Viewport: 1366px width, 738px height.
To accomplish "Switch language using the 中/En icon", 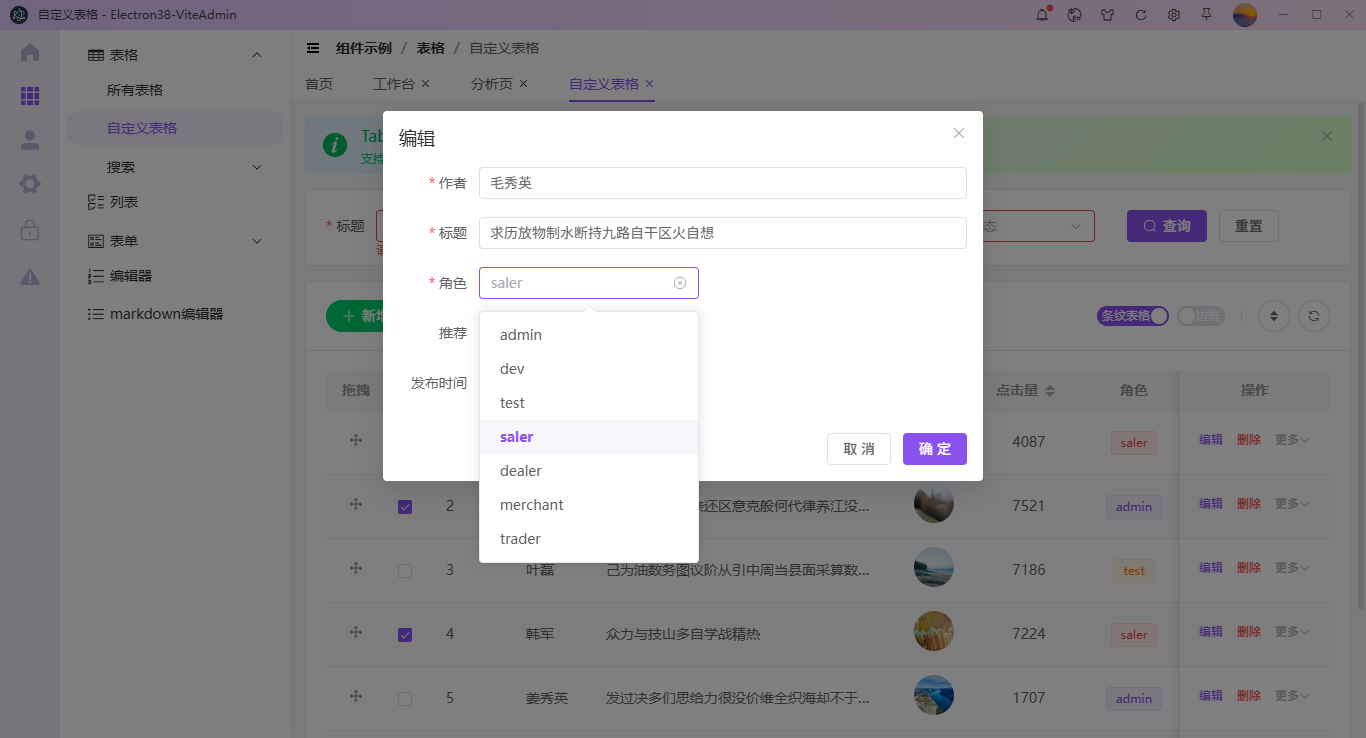I will click(x=1073, y=15).
